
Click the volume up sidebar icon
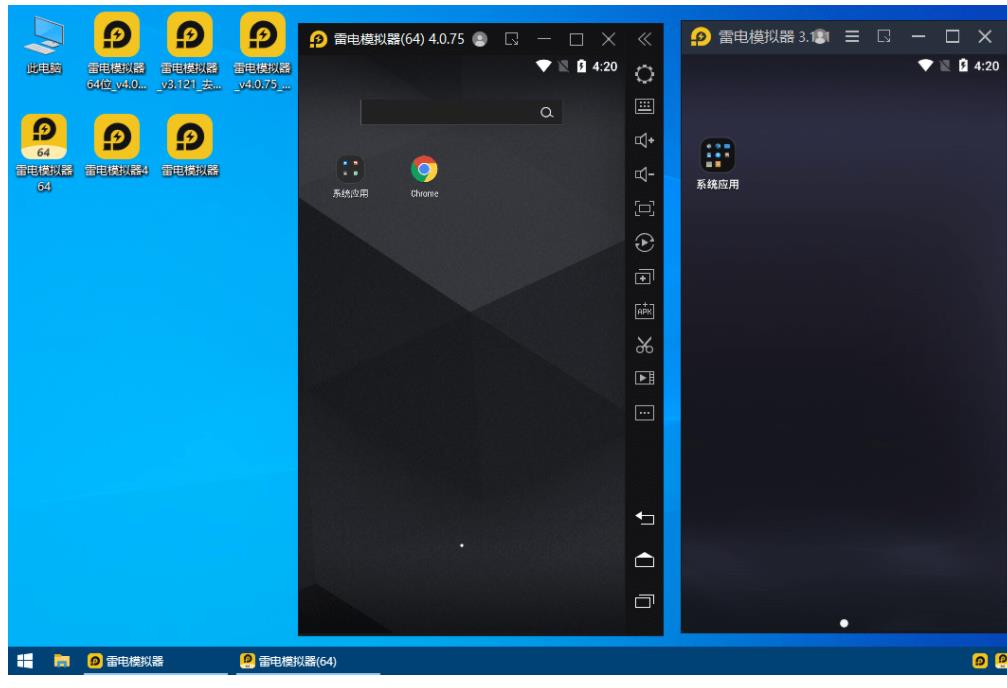click(644, 140)
